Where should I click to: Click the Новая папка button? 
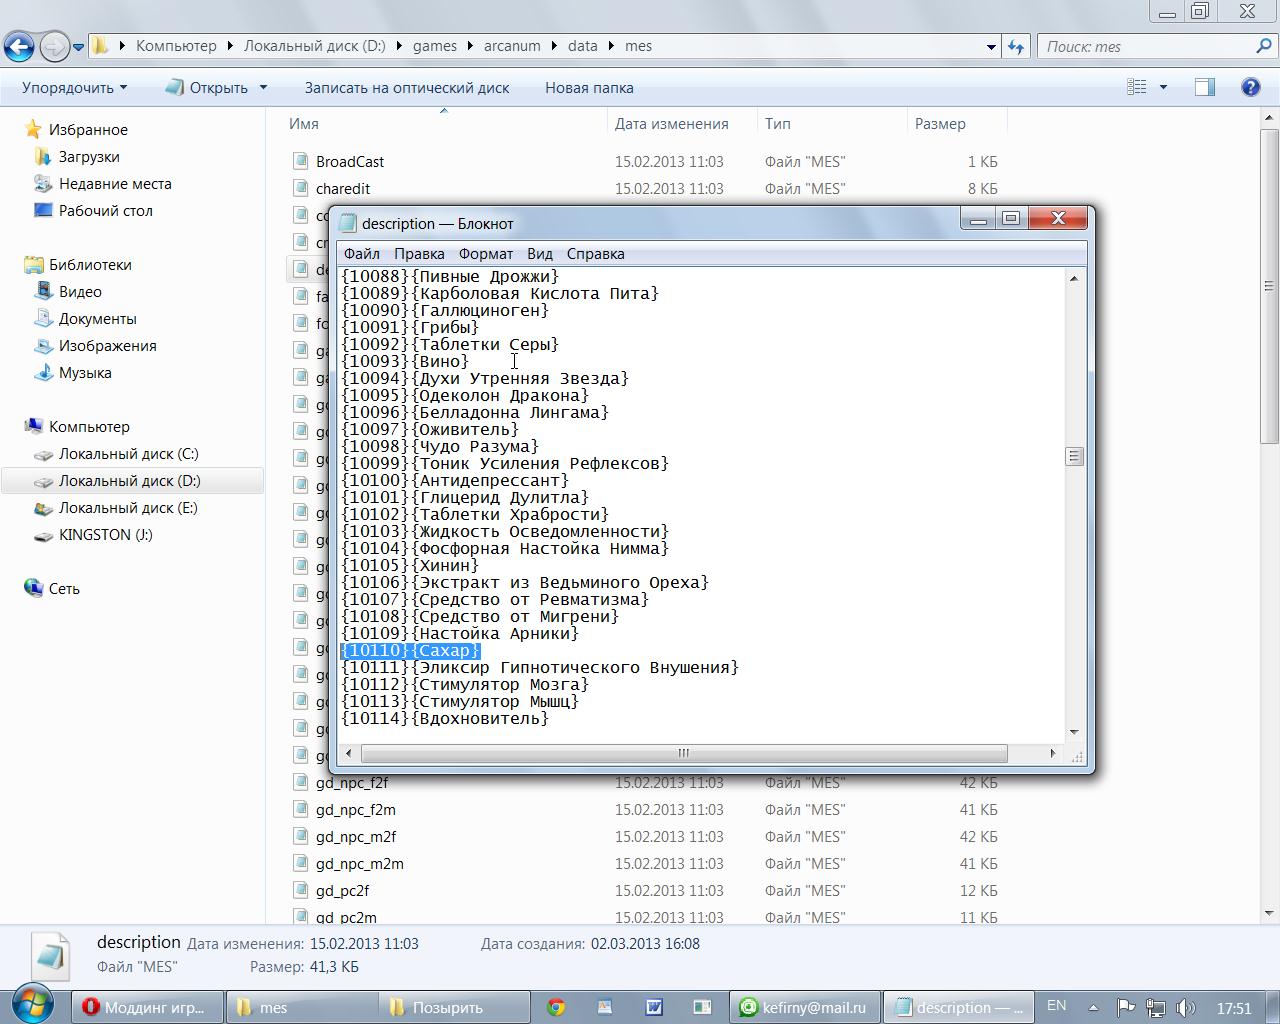(x=589, y=88)
